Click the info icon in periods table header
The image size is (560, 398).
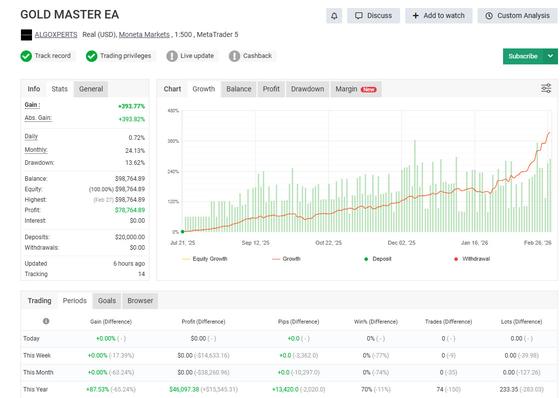(x=46, y=321)
